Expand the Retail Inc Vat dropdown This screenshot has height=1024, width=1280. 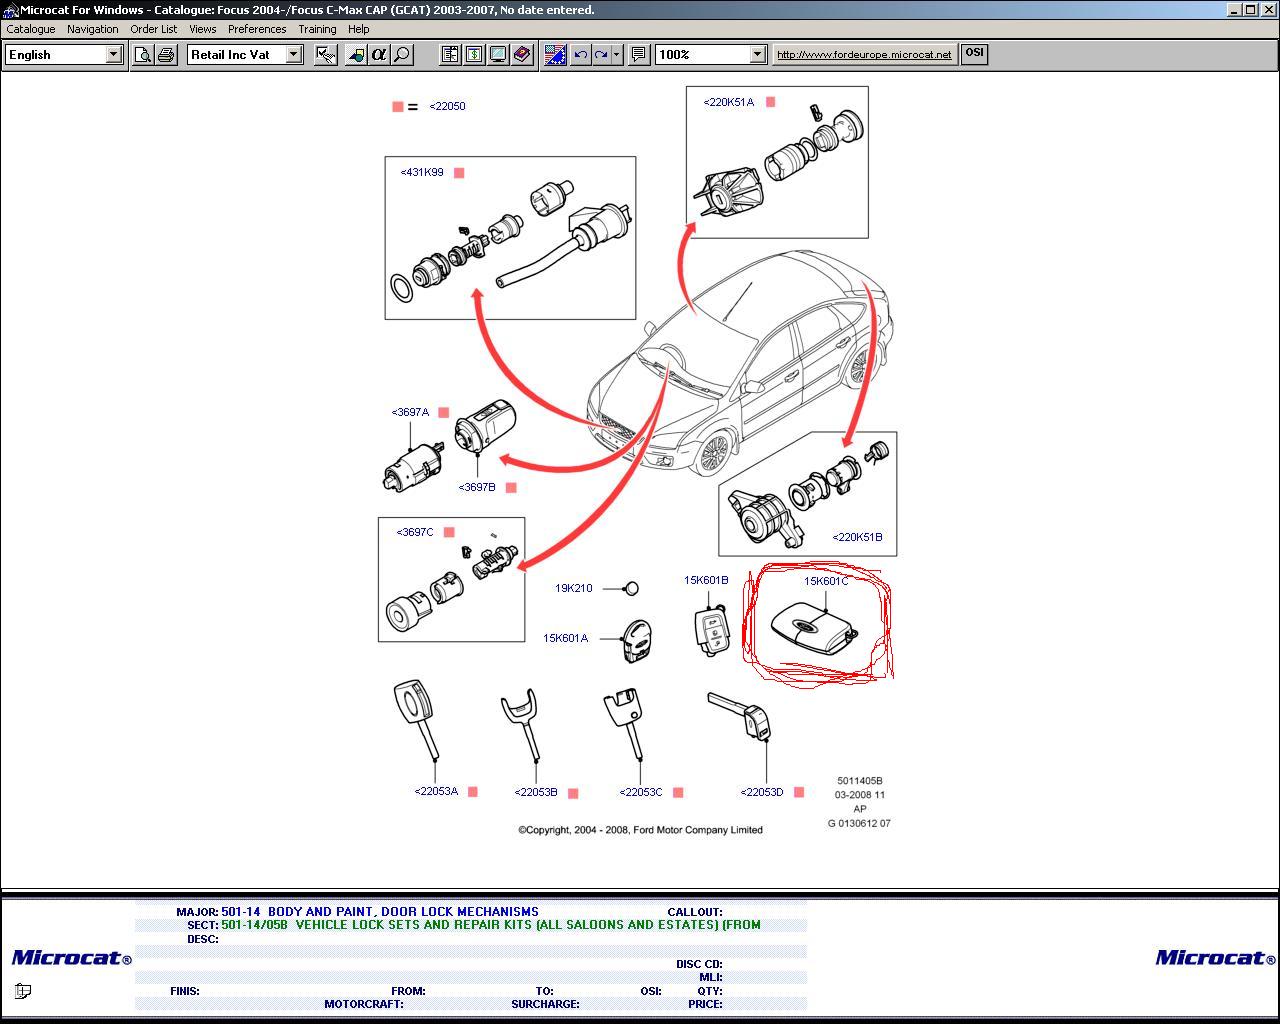tap(294, 55)
